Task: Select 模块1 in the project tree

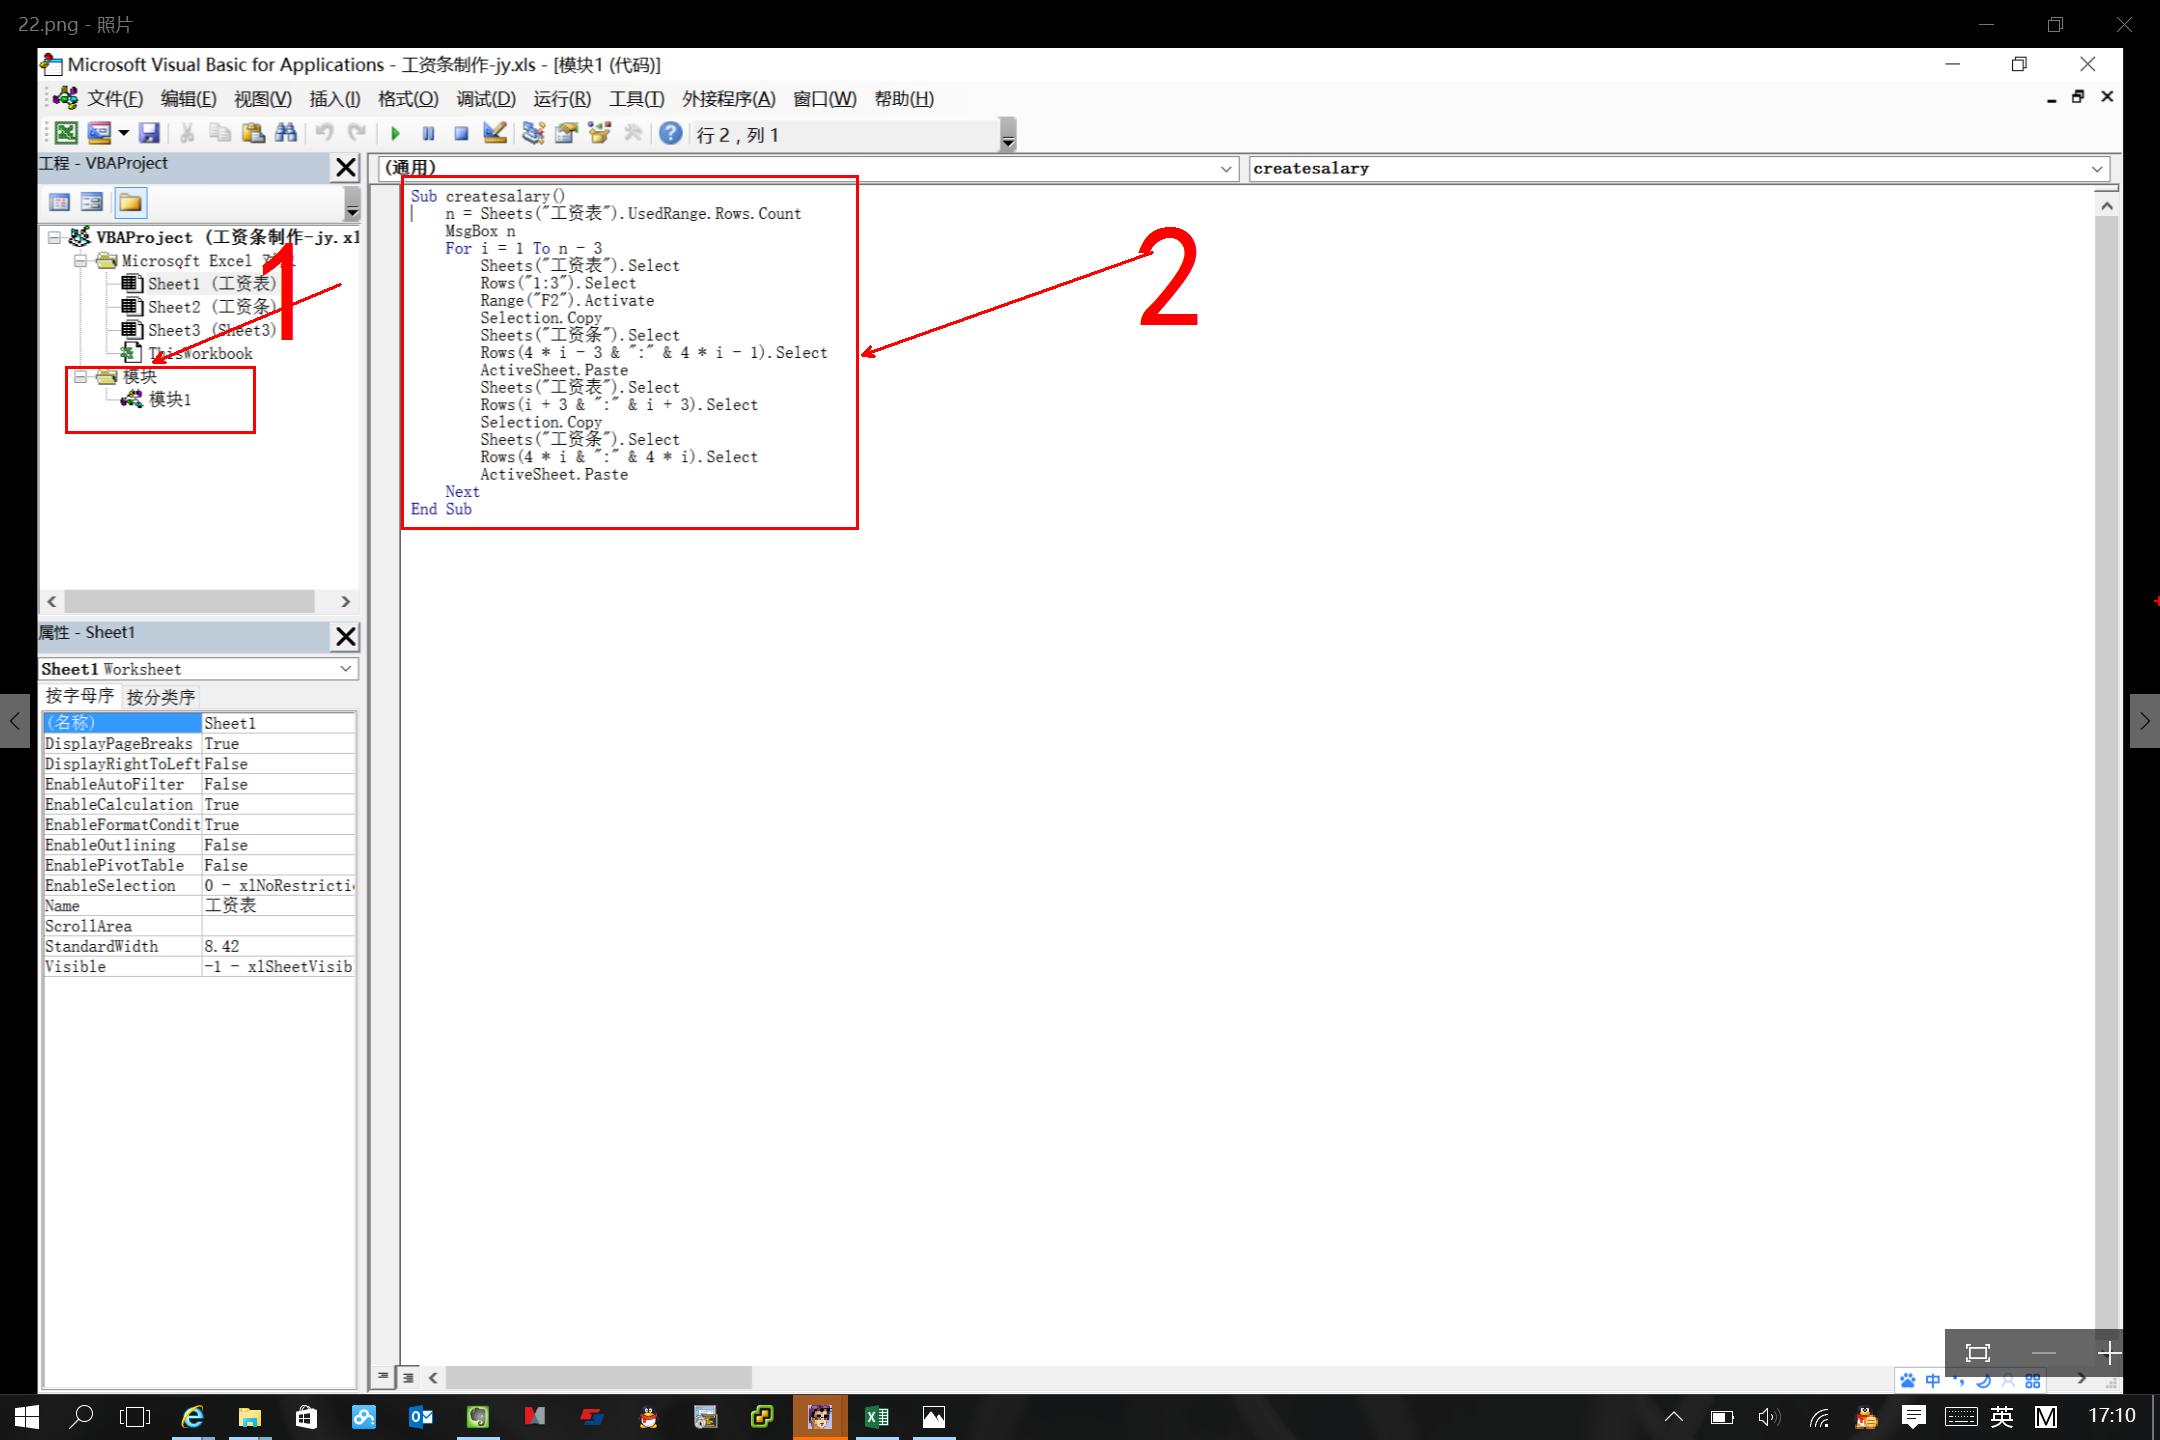Action: tap(169, 400)
